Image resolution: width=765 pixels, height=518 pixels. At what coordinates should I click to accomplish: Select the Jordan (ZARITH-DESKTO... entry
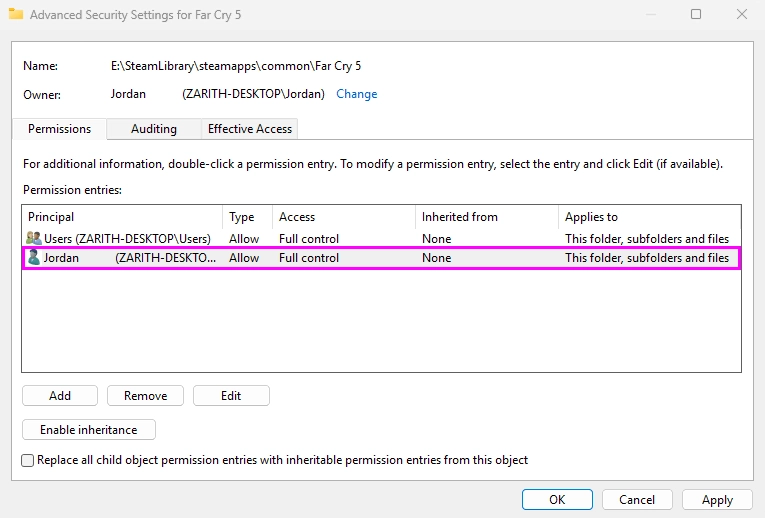pos(382,258)
